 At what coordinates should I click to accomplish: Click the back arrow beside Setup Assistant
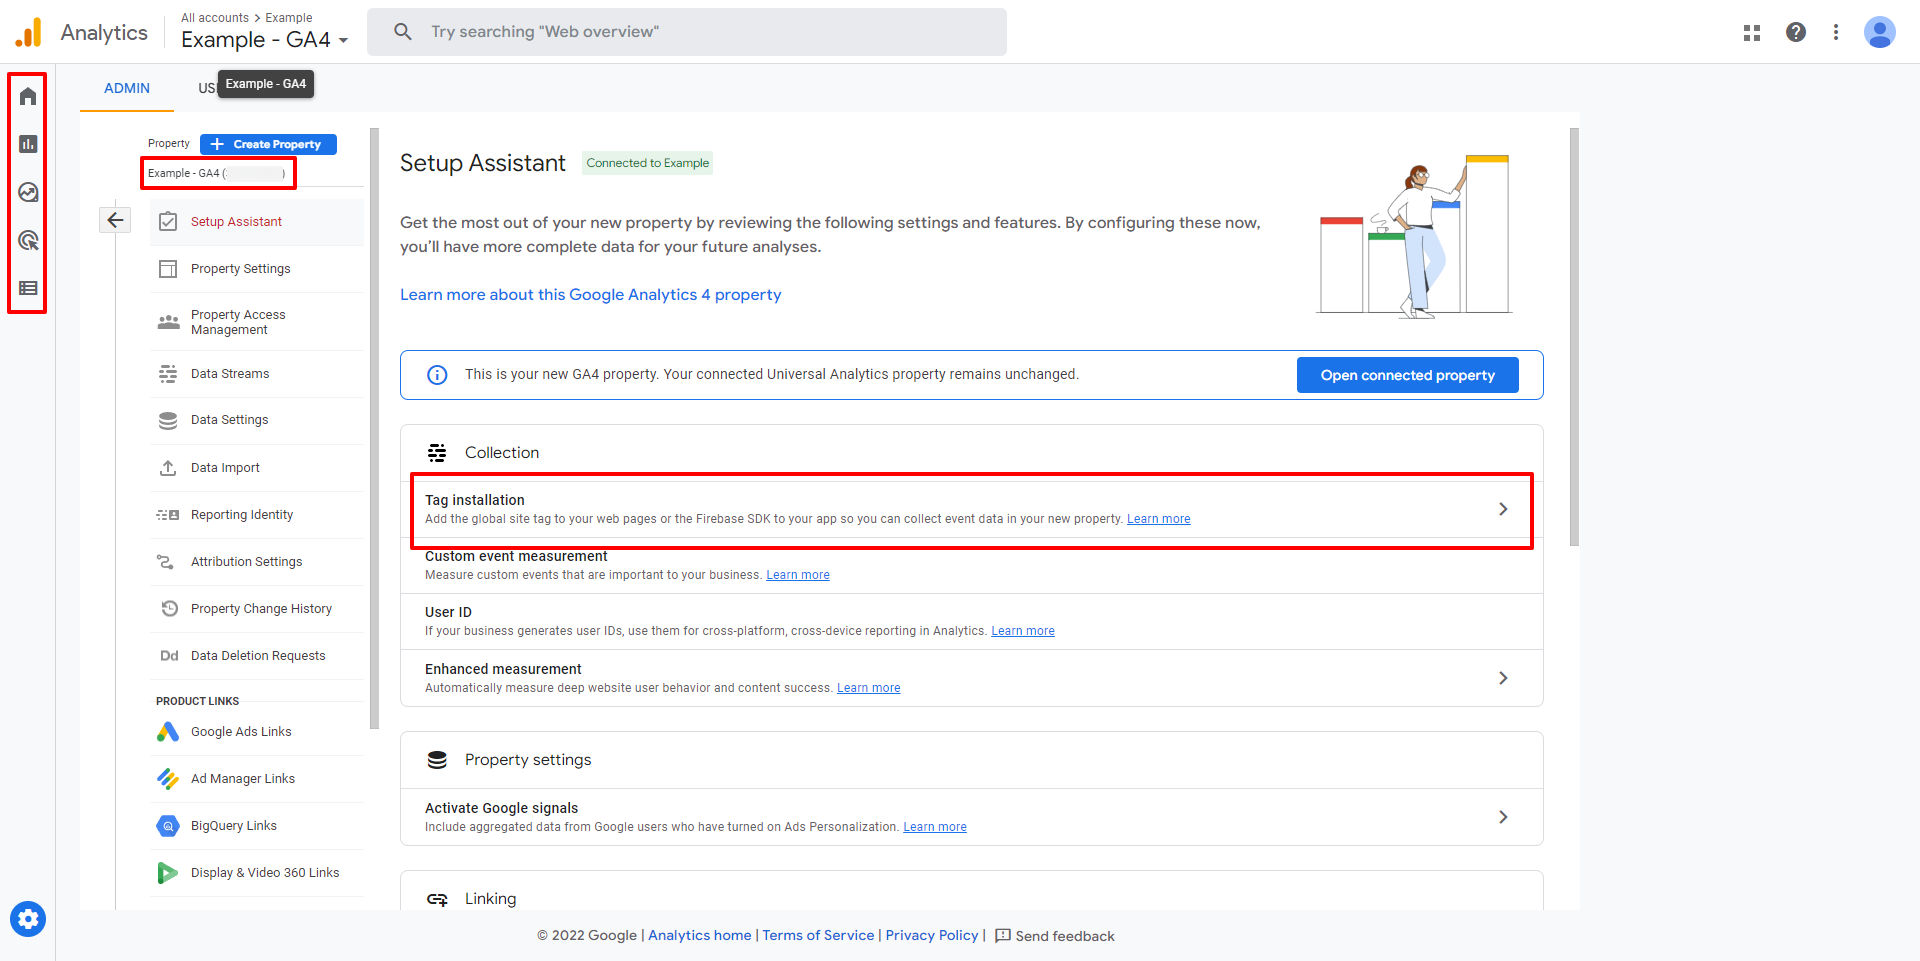tap(115, 220)
